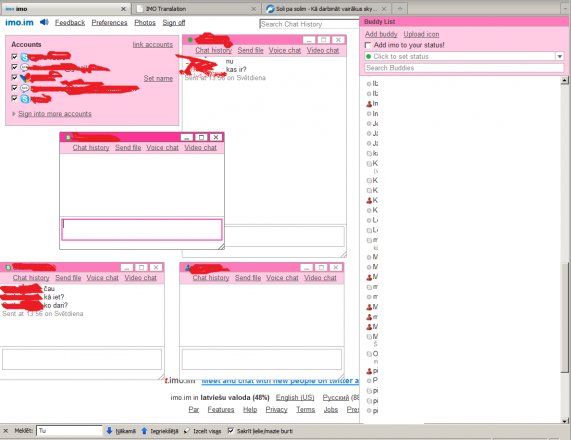The width and height of the screenshot is (571, 440).
Task: Click the imo.im logo
Action: pyautogui.click(x=19, y=23)
